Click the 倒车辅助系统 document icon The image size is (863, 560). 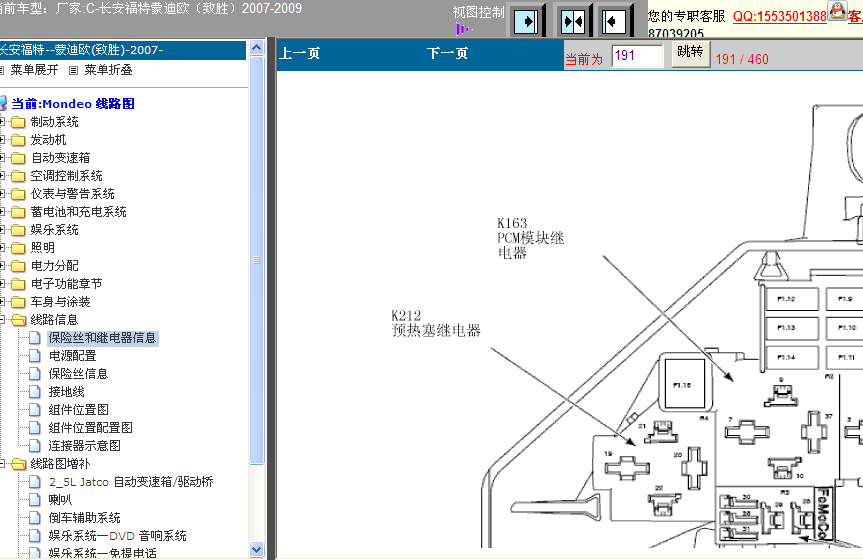35,518
